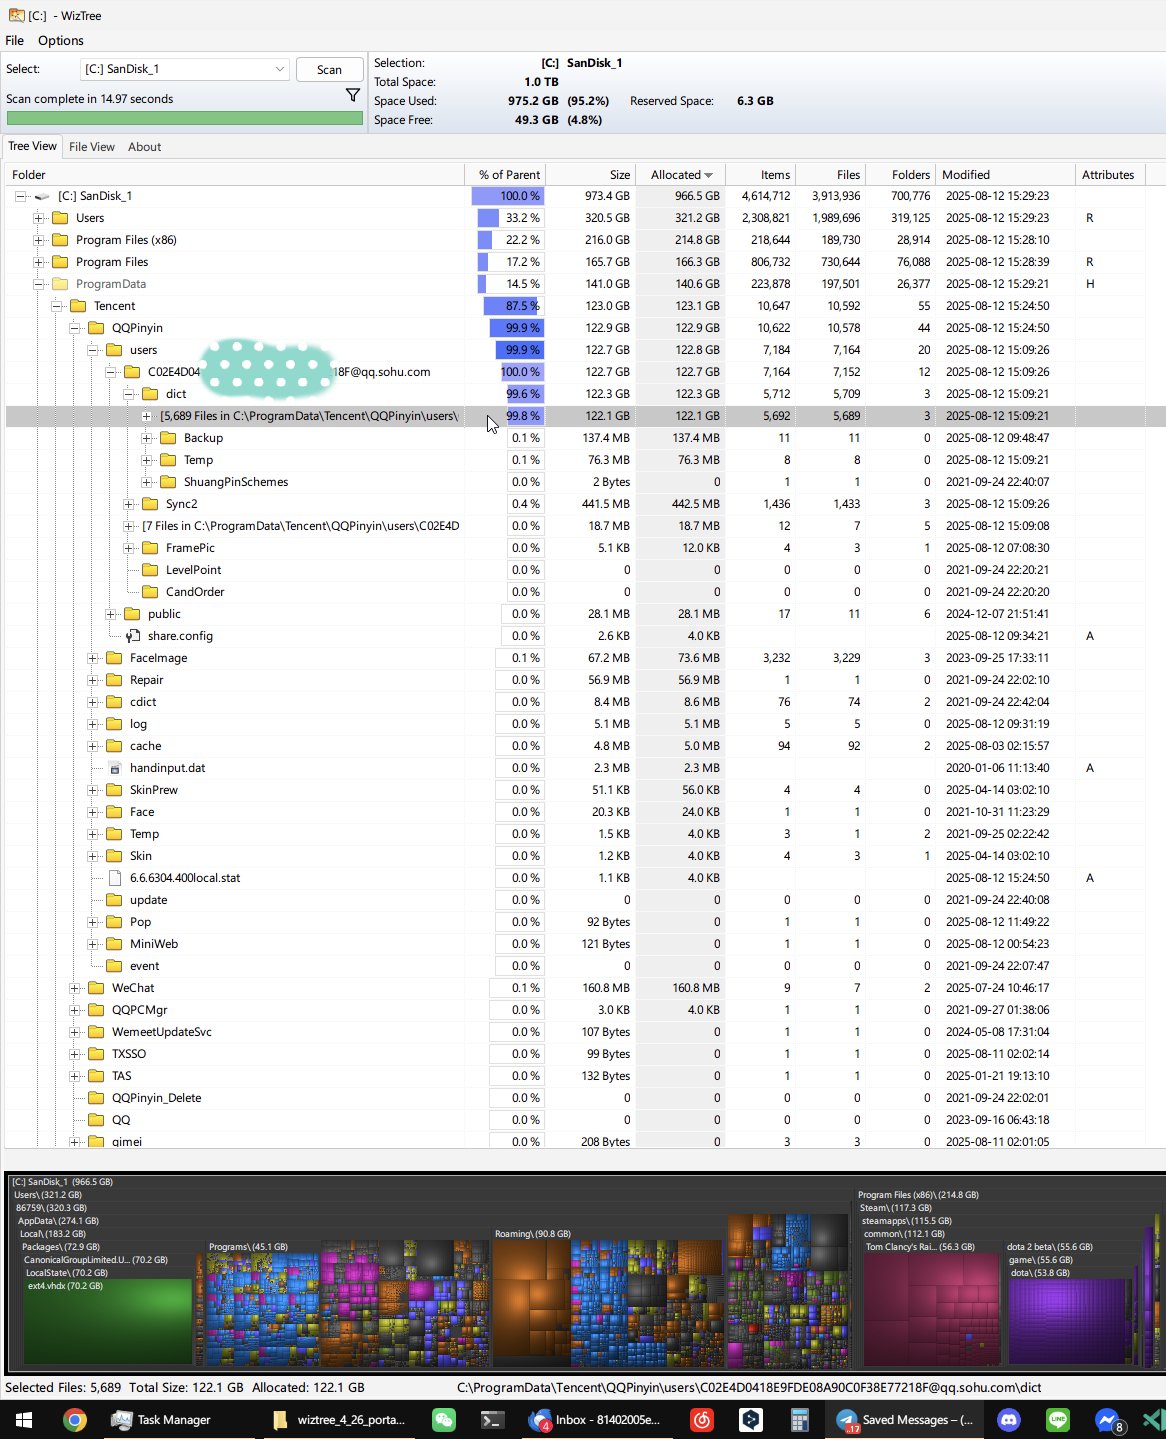This screenshot has height=1439, width=1166.
Task: Click the SanDisk_1 drive icon in tree
Action: tap(42, 196)
